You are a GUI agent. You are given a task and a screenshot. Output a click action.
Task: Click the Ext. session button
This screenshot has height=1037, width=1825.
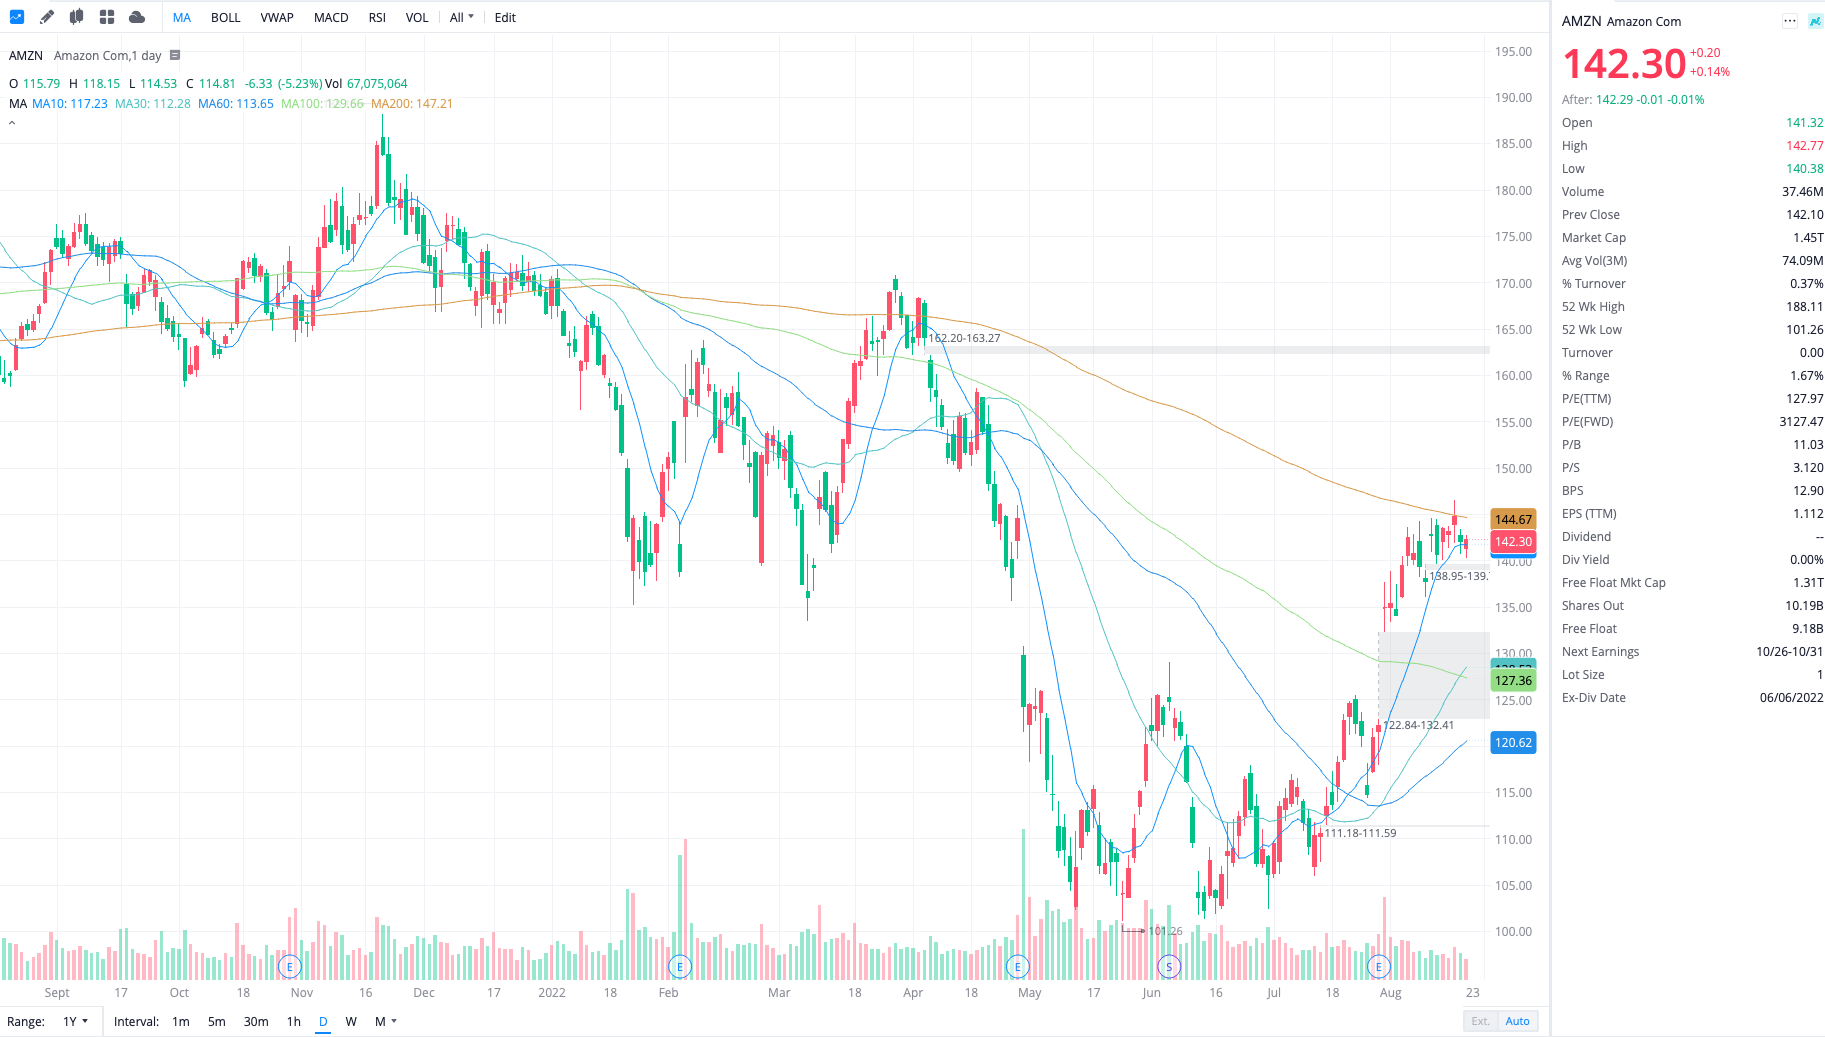pos(1479,1021)
